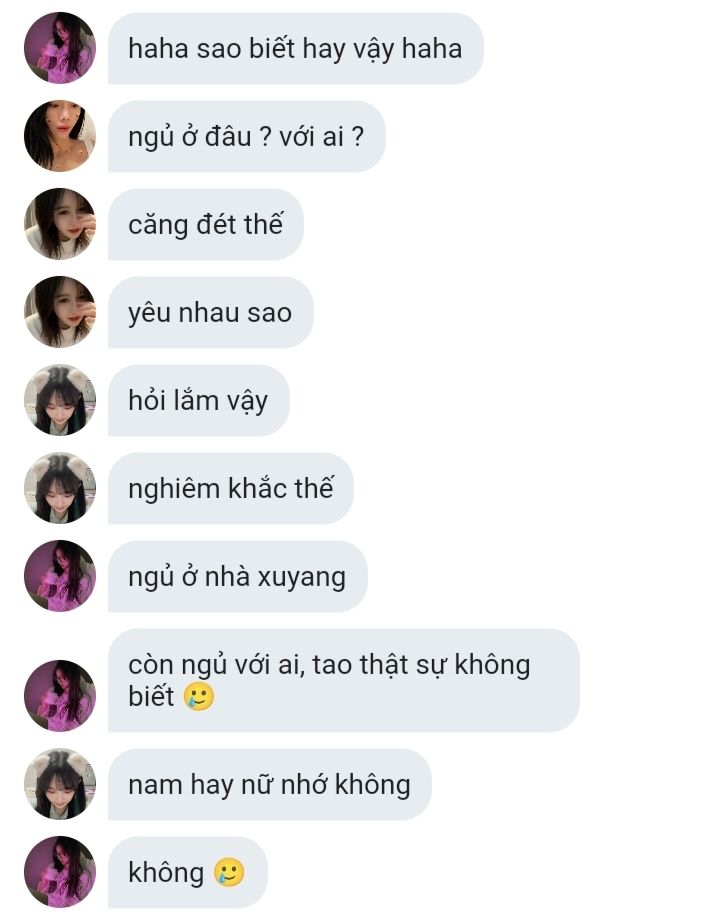Screen dimensions: 720x919
Task: Click the "nam hay nữ nhớ không" bubble
Action: click(270, 784)
